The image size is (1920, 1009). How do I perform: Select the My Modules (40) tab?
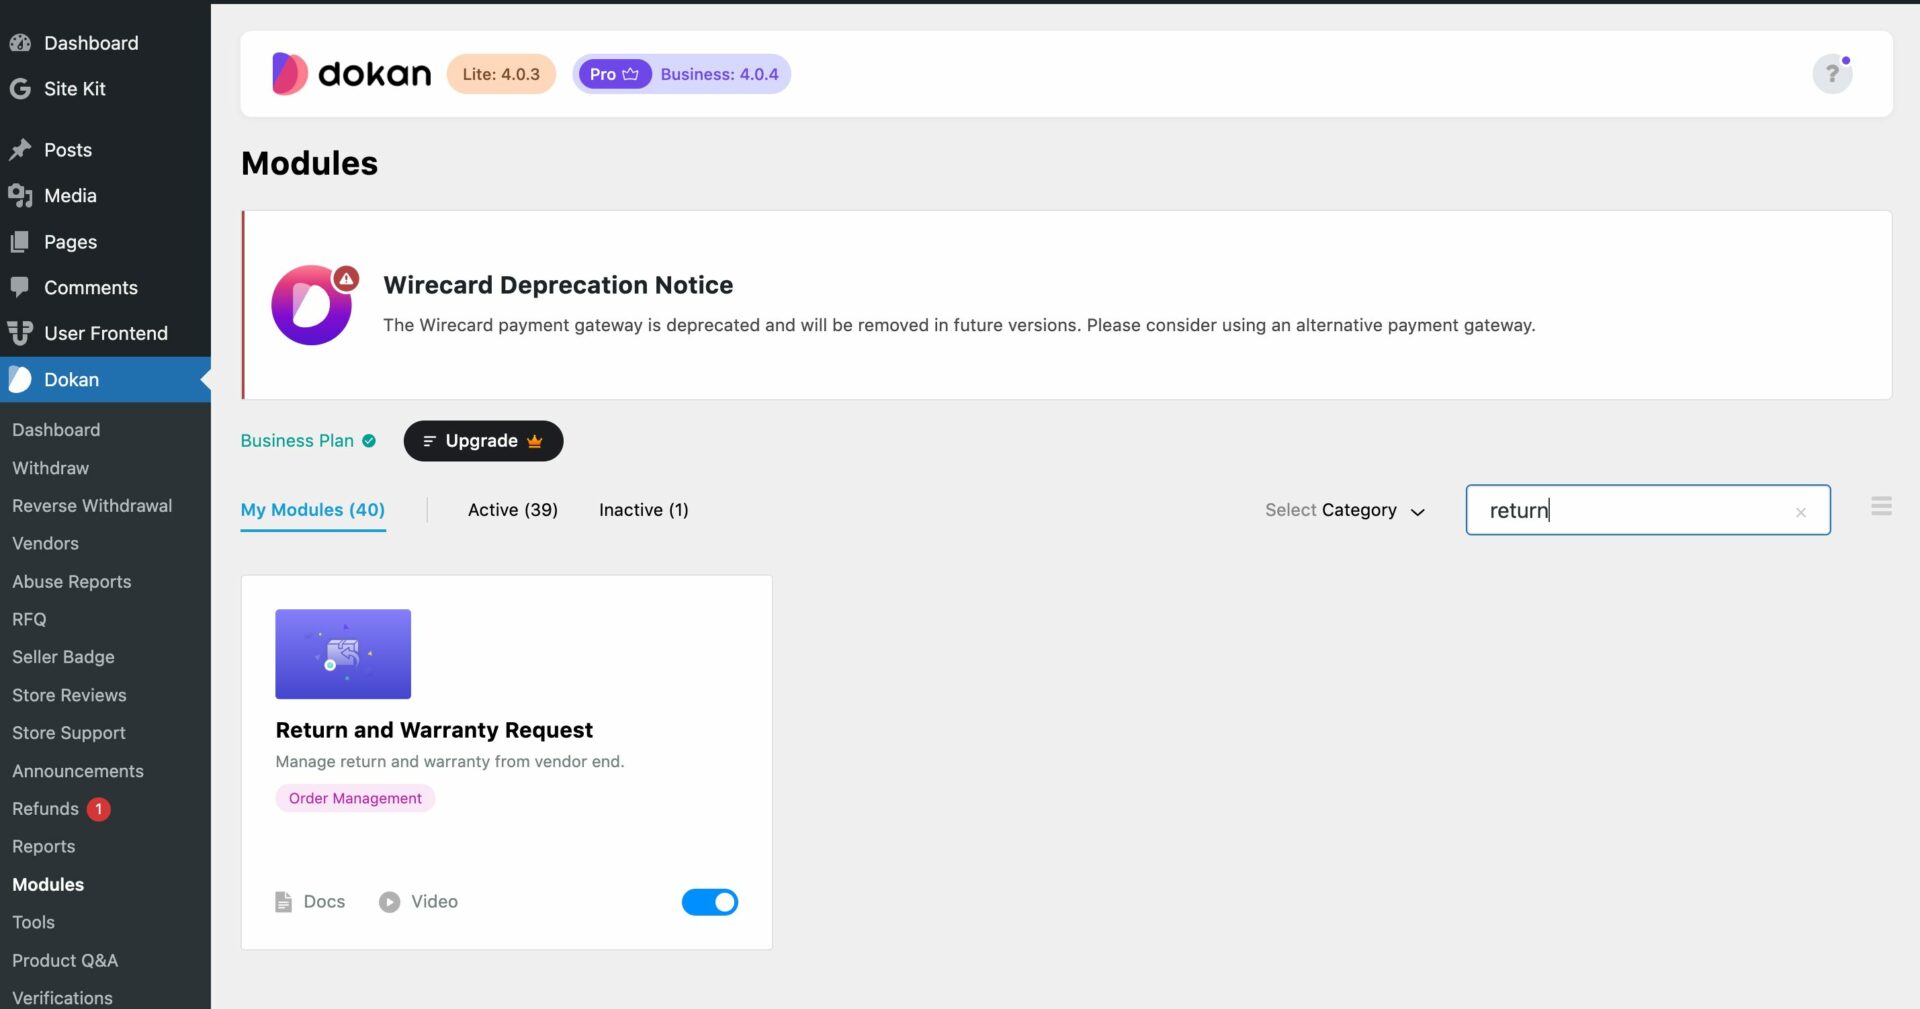pyautogui.click(x=313, y=510)
